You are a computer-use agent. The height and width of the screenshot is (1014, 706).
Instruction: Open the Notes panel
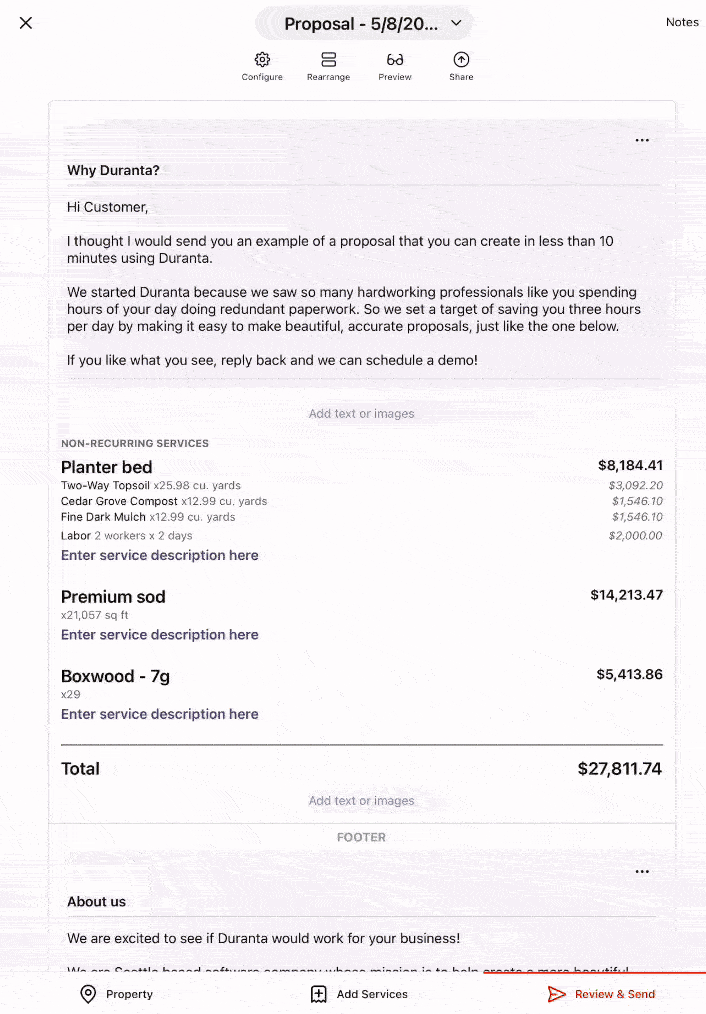[x=682, y=22]
